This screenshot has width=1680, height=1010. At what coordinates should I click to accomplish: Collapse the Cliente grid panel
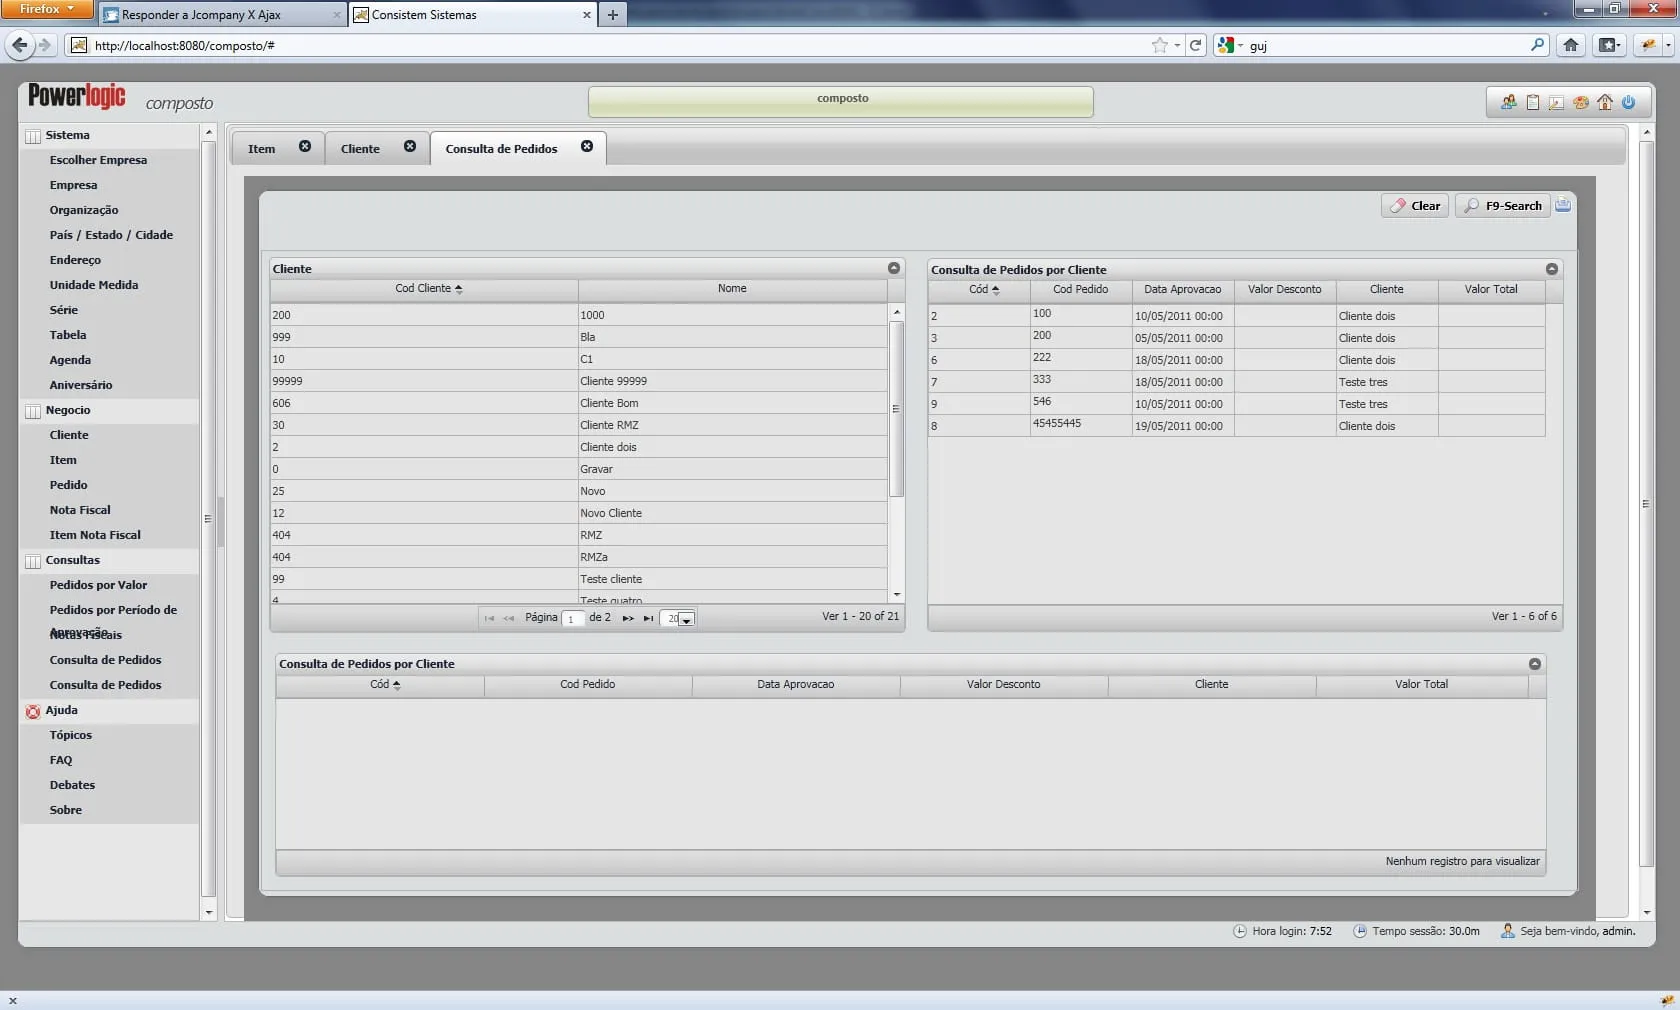(894, 268)
